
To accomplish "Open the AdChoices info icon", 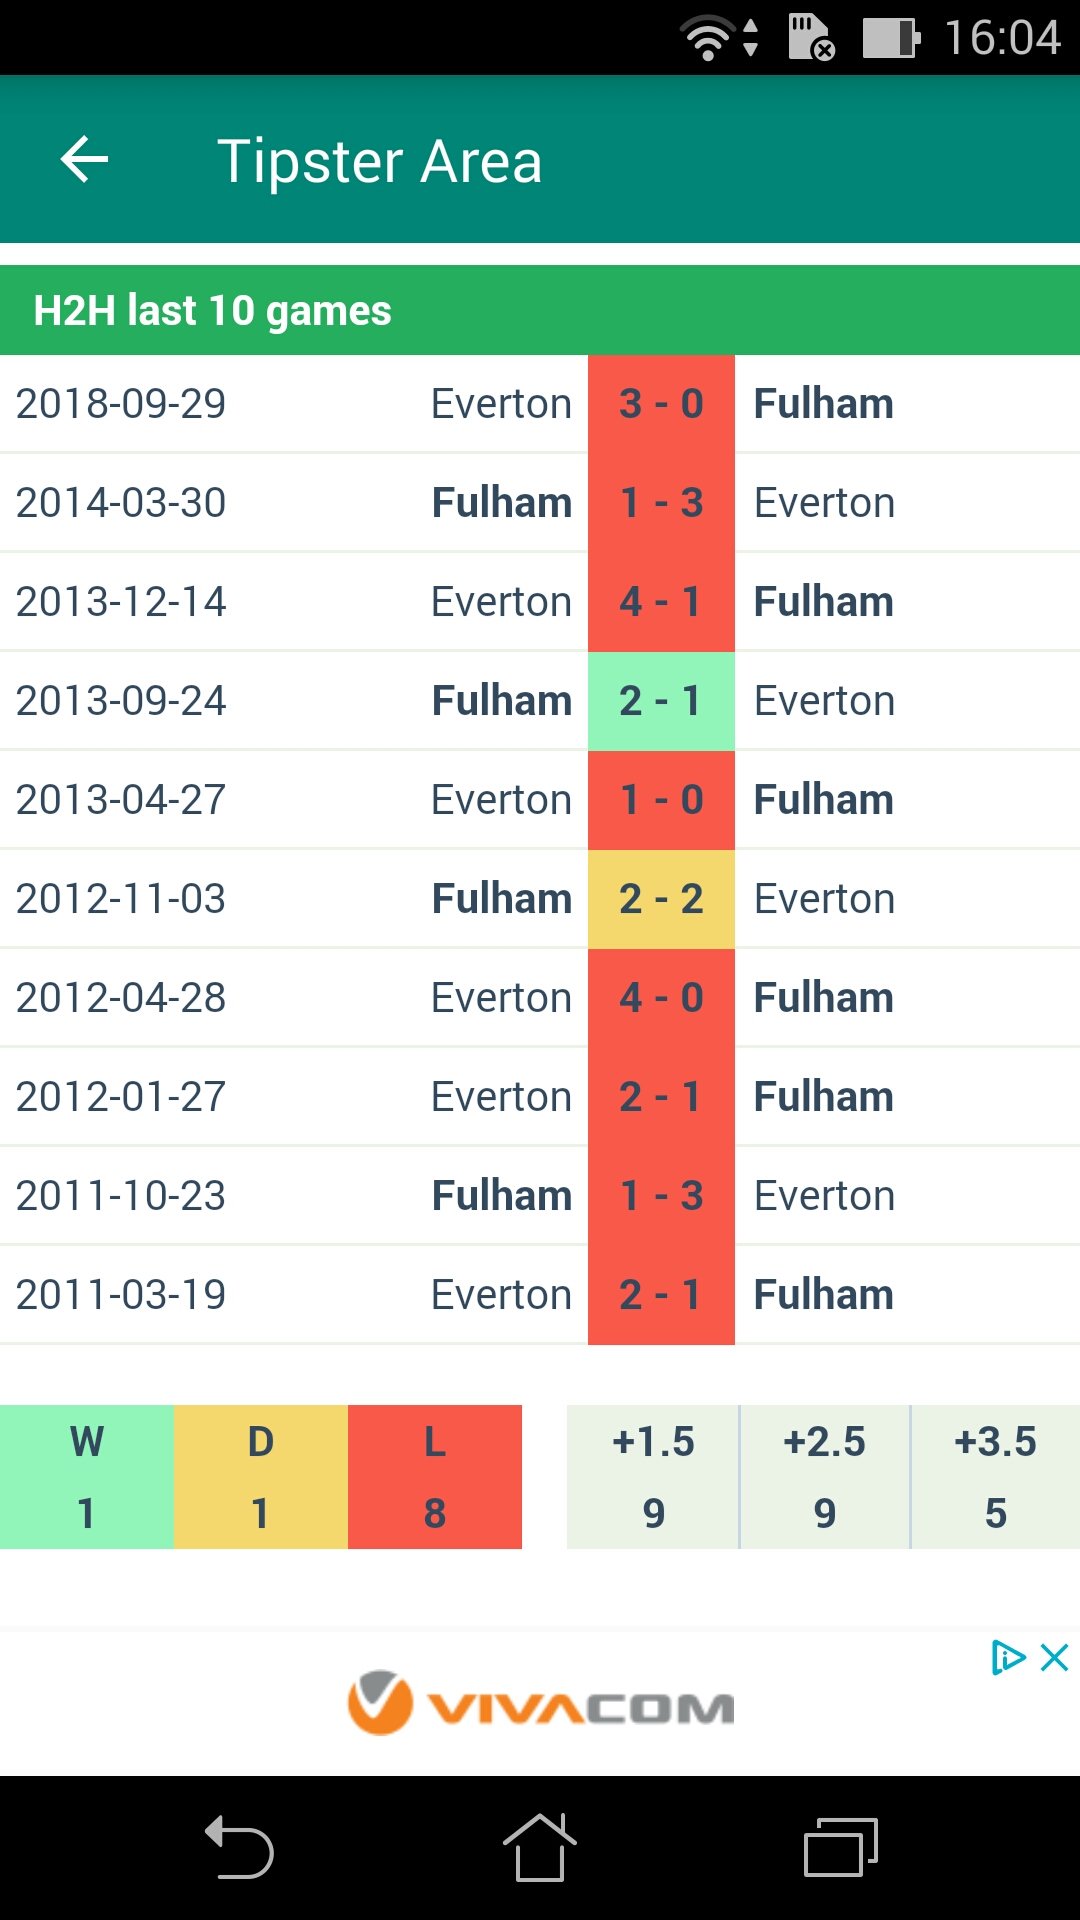I will 1008,1658.
